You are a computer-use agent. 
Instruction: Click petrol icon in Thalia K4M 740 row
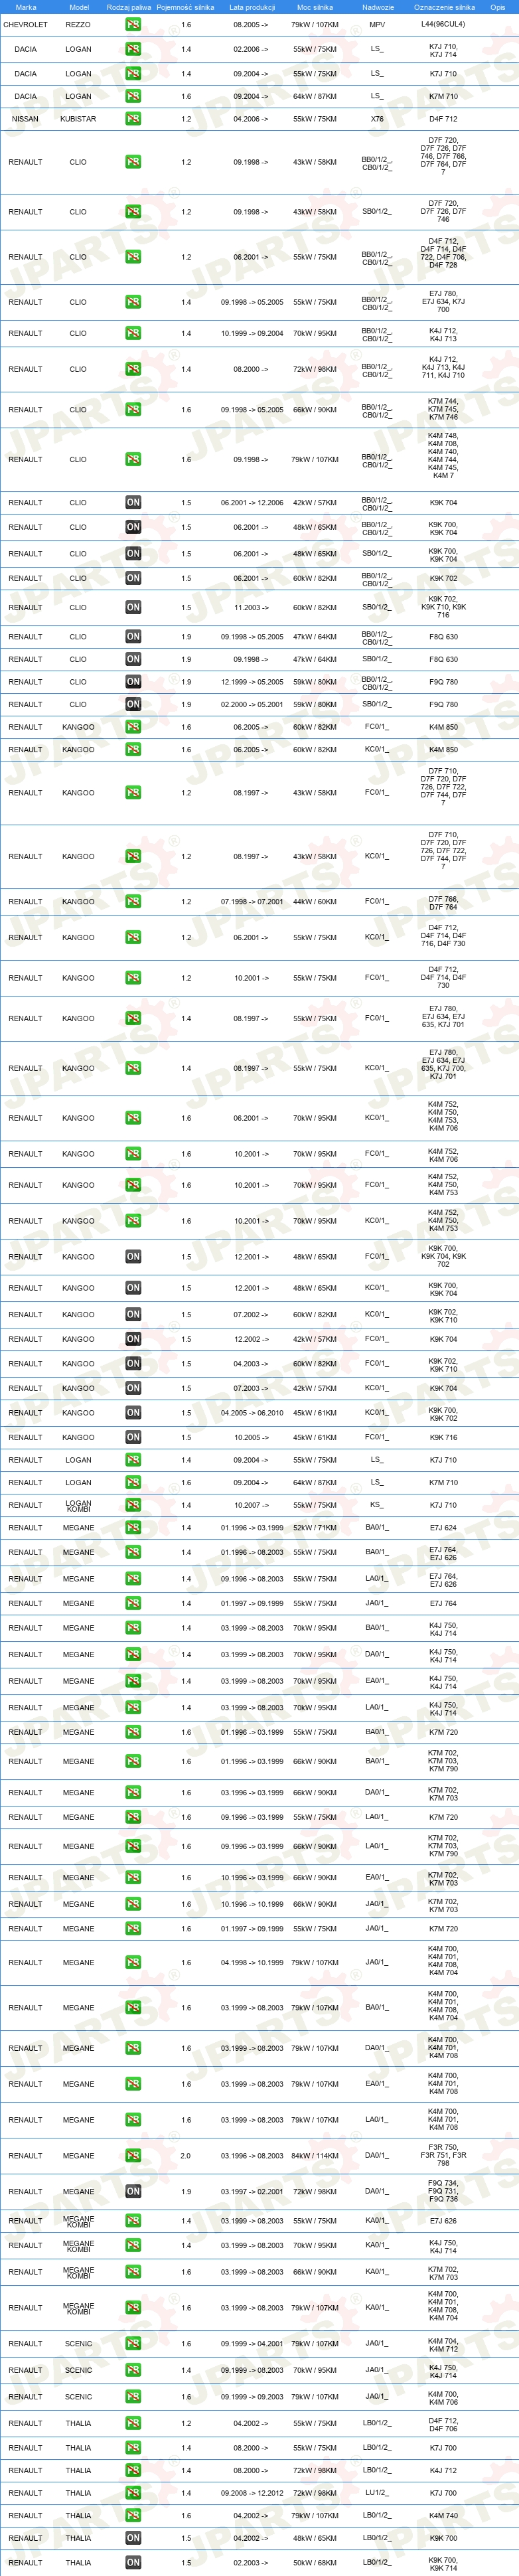(133, 2515)
